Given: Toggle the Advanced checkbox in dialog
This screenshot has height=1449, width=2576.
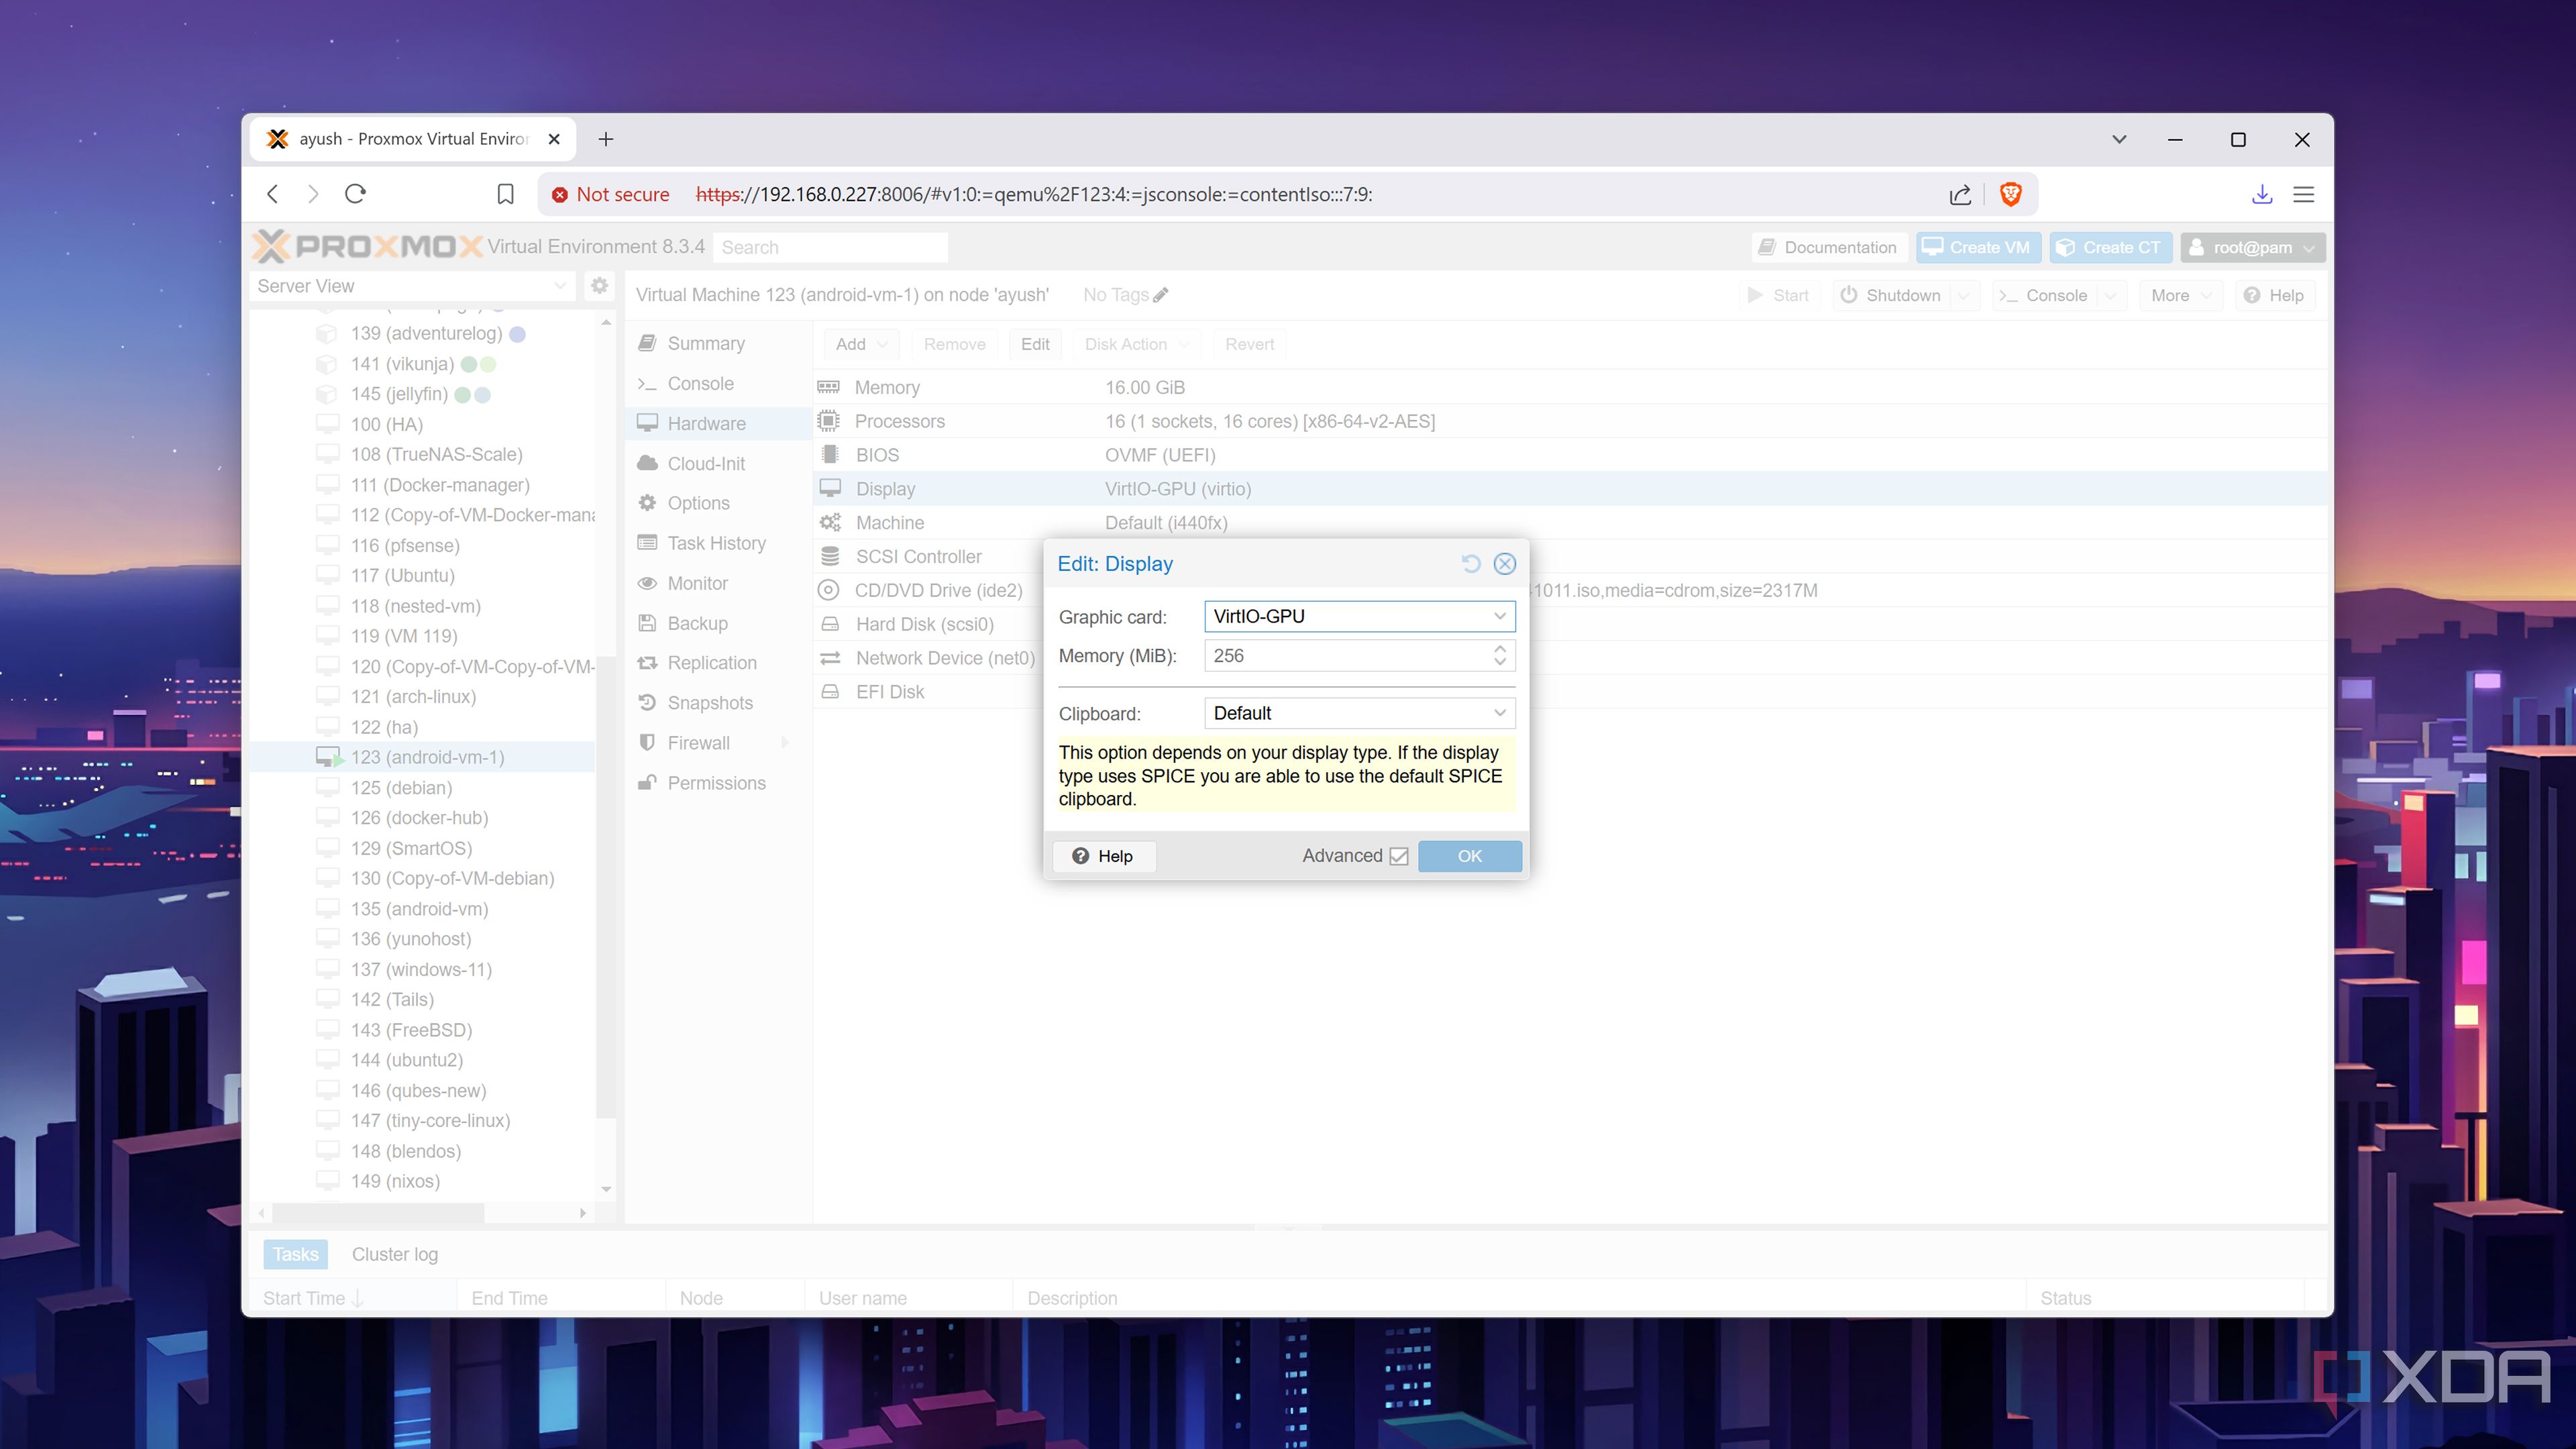Looking at the screenshot, I should click(x=1399, y=856).
